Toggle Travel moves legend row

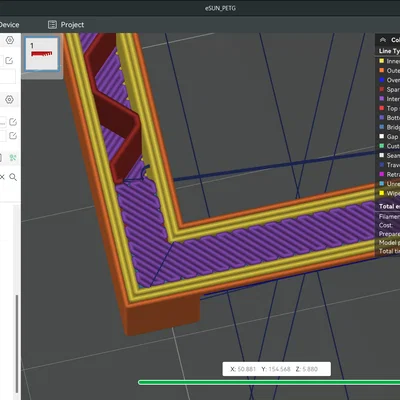[x=388, y=165]
